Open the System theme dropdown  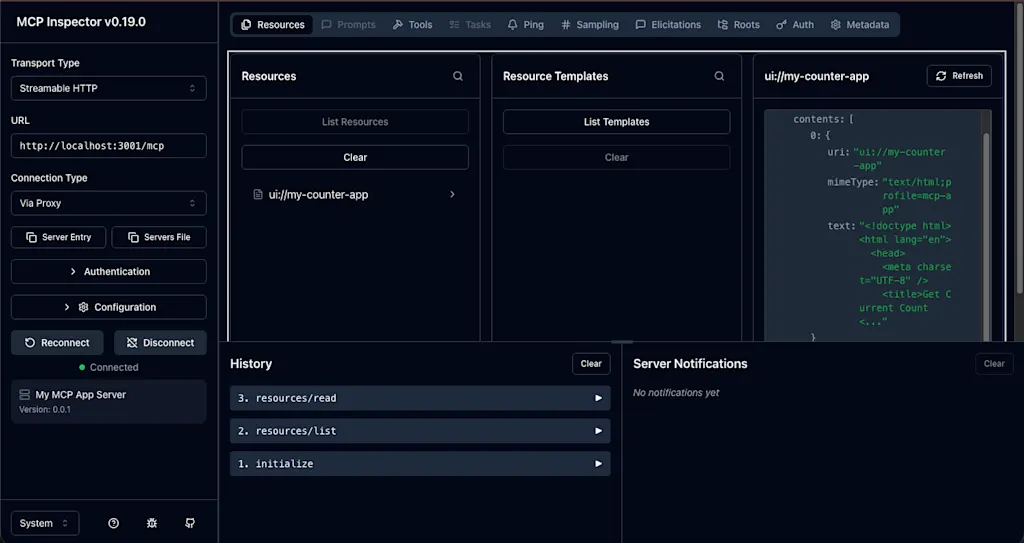coord(44,523)
